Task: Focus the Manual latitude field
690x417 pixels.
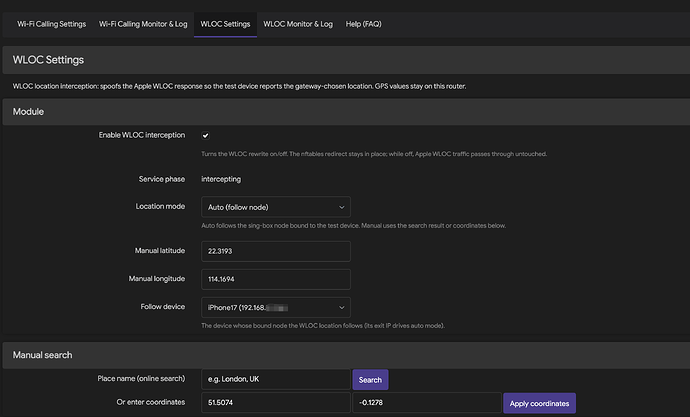Action: 276,251
